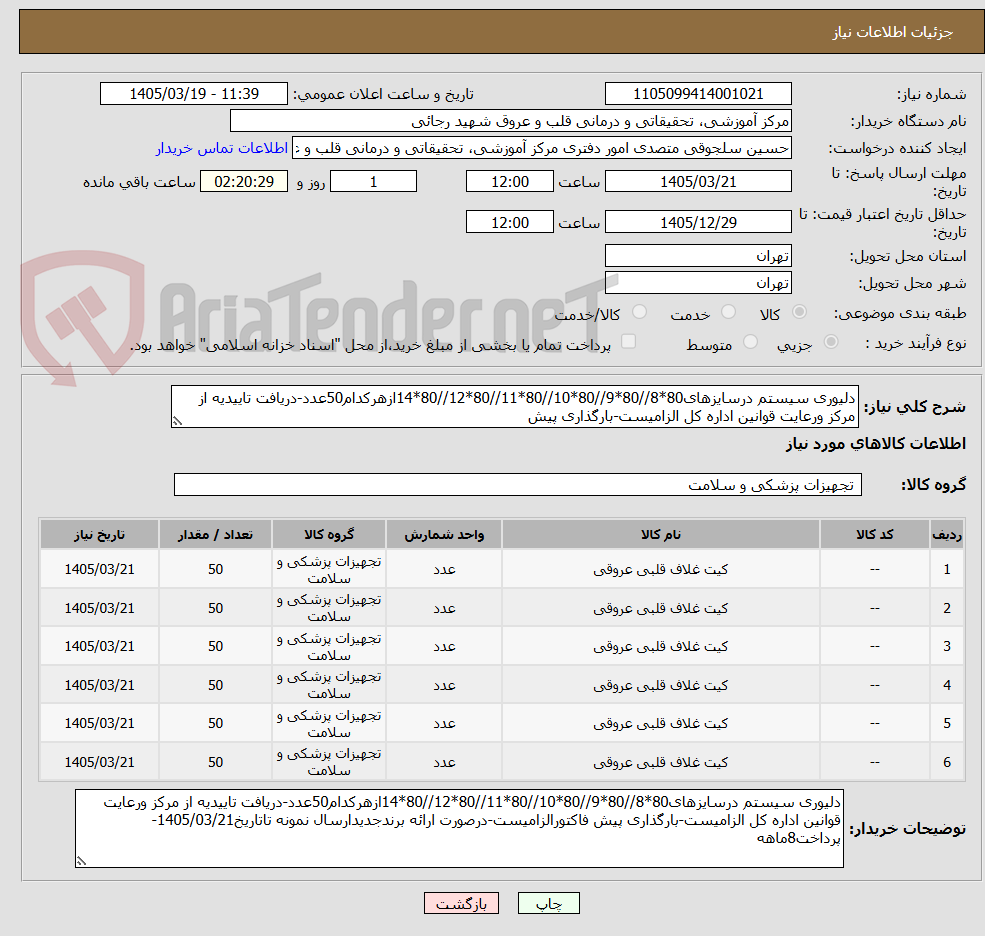Click the item name in row 6
The height and width of the screenshot is (936, 985).
click(x=660, y=762)
